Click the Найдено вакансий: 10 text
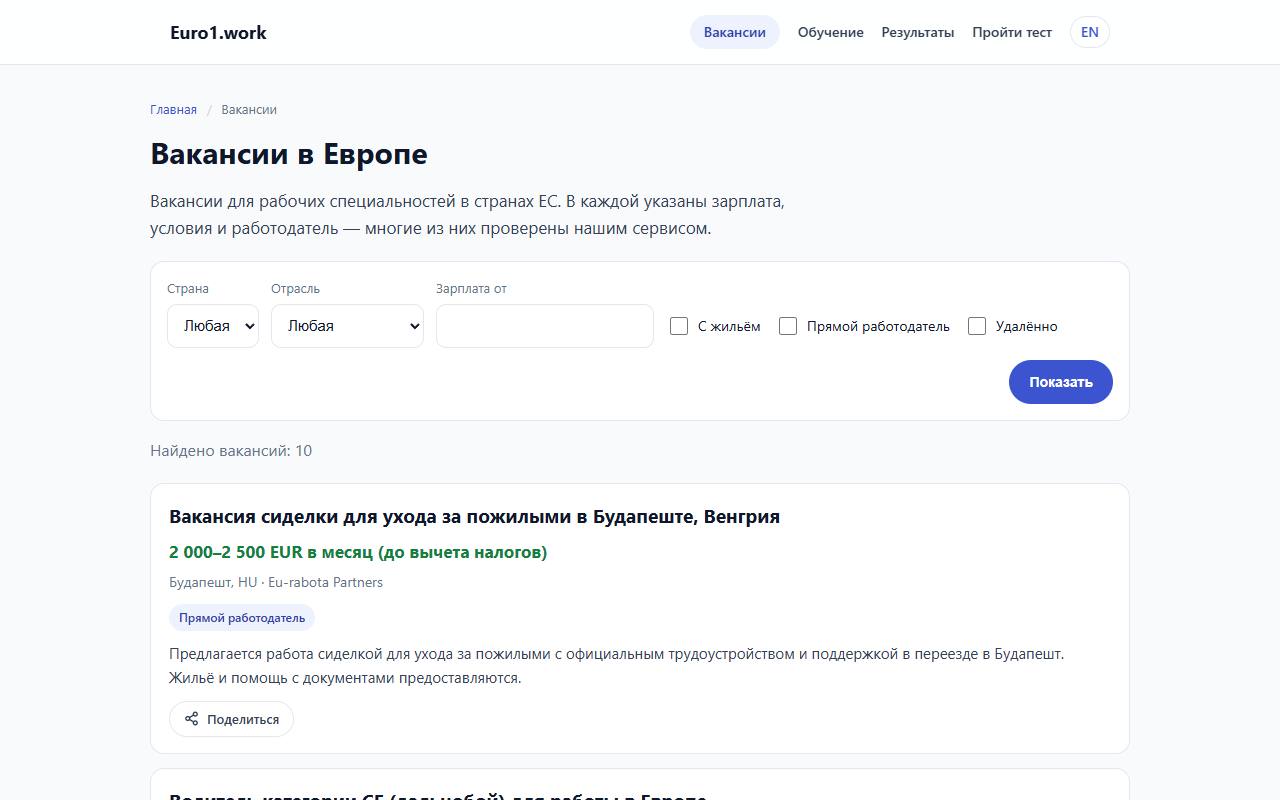Viewport: 1280px width, 800px height. (x=231, y=451)
